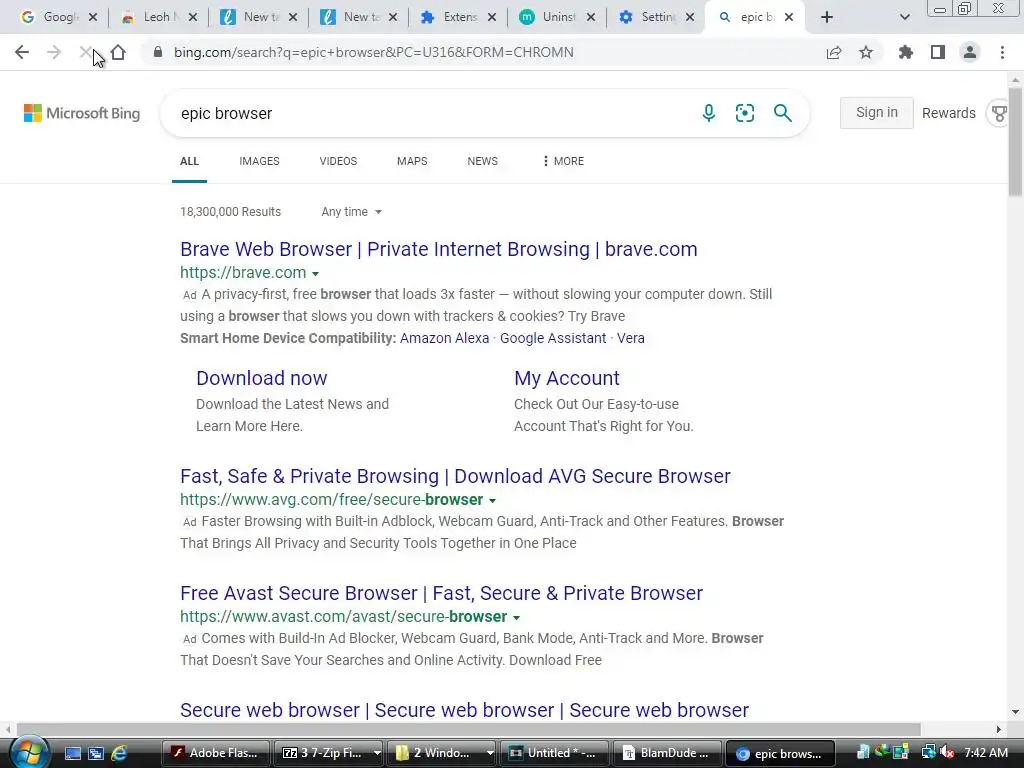Click Show Desktop in quick launch
This screenshot has height=768, width=1024.
pos(72,753)
